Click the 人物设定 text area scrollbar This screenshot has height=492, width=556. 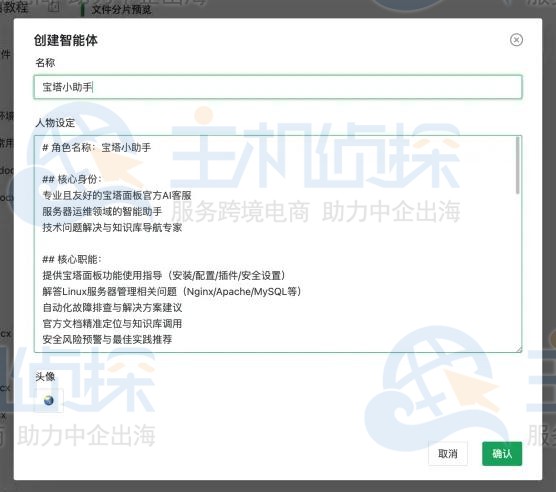518,166
